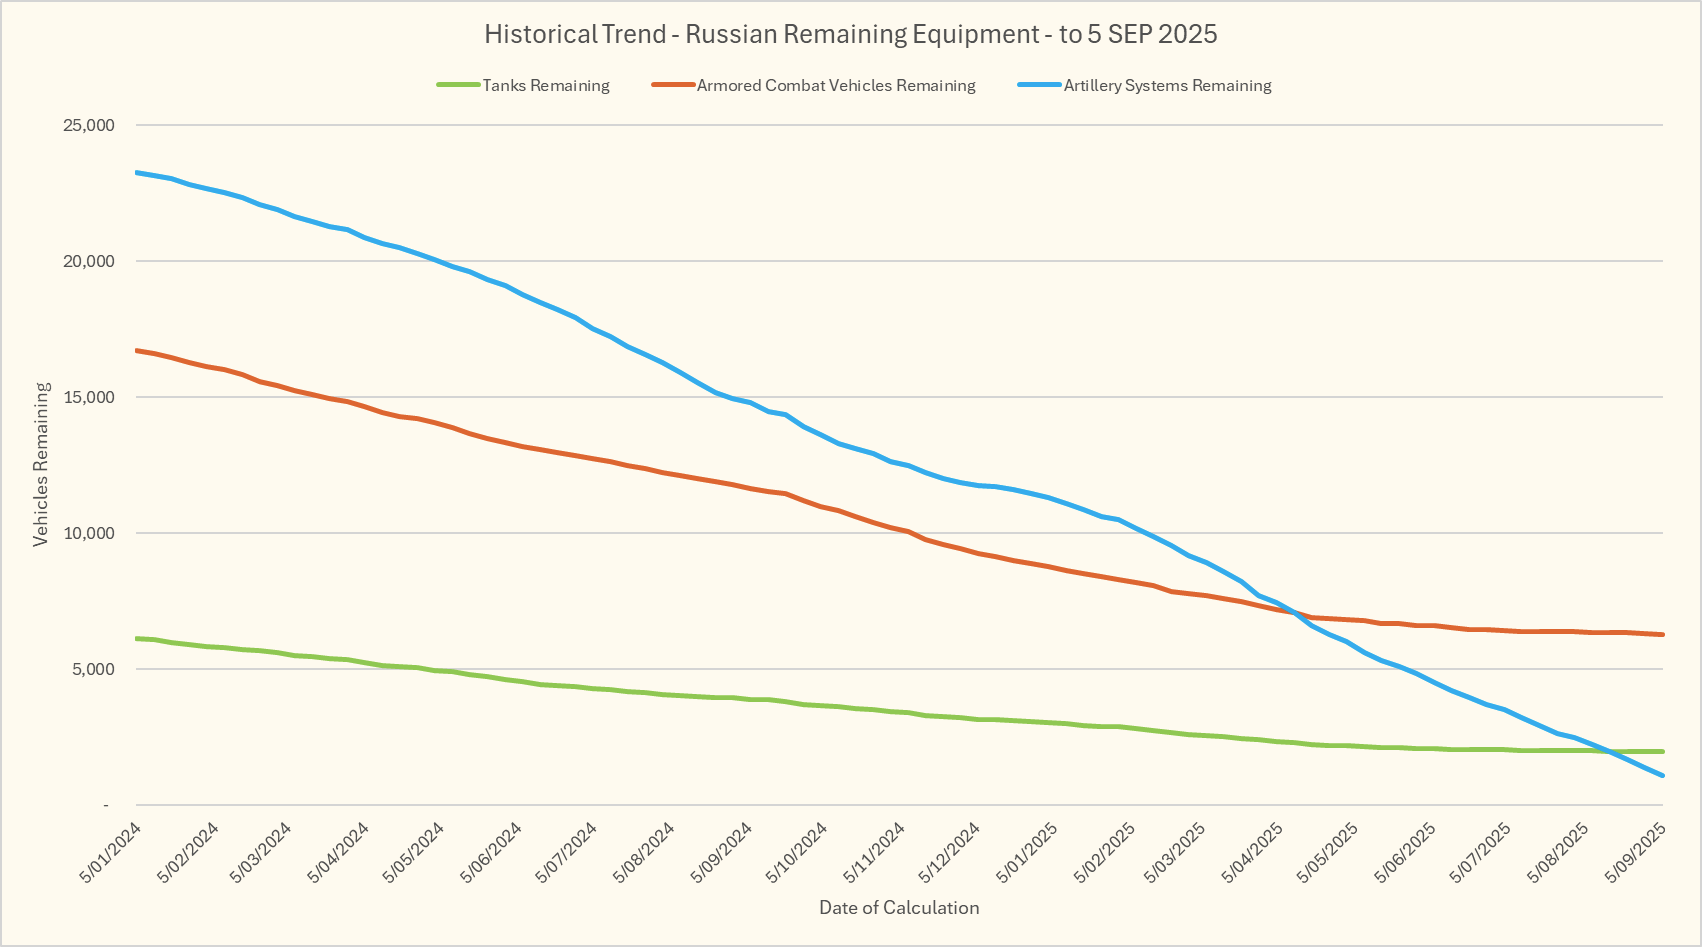The image size is (1702, 947).
Task: Click the blue artillery line's starting point
Action: 137,172
